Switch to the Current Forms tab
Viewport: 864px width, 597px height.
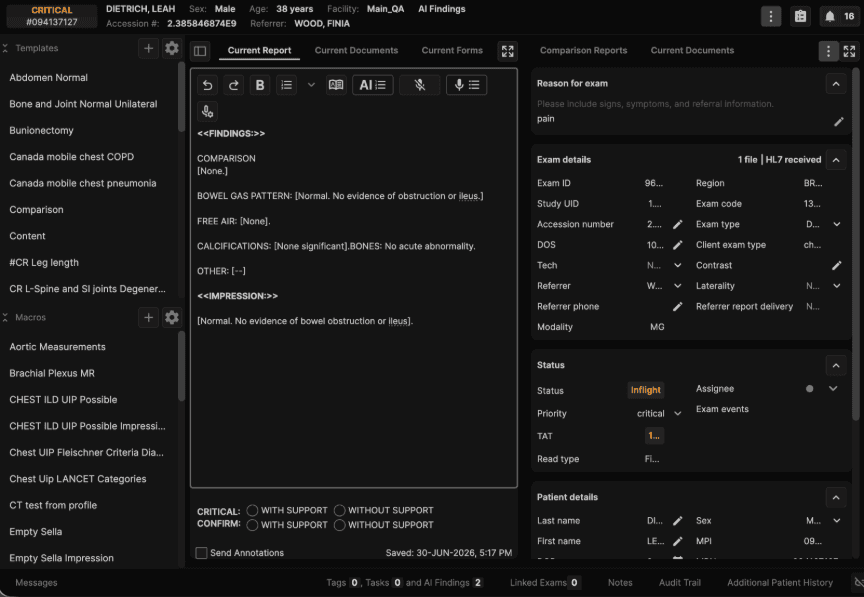point(452,50)
